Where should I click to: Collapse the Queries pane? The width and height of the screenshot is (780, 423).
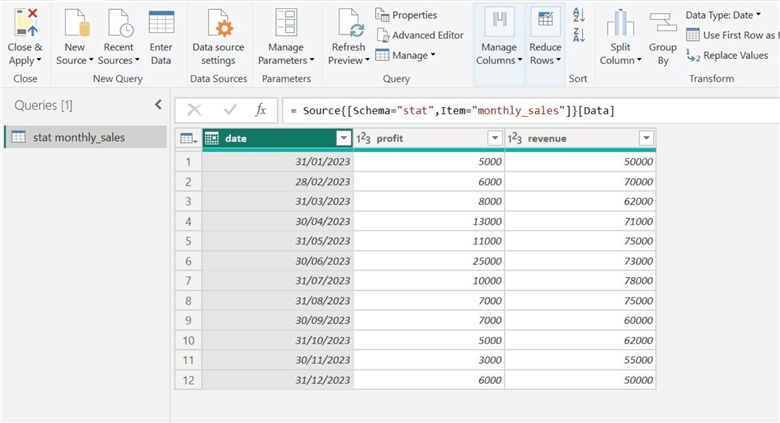158,105
